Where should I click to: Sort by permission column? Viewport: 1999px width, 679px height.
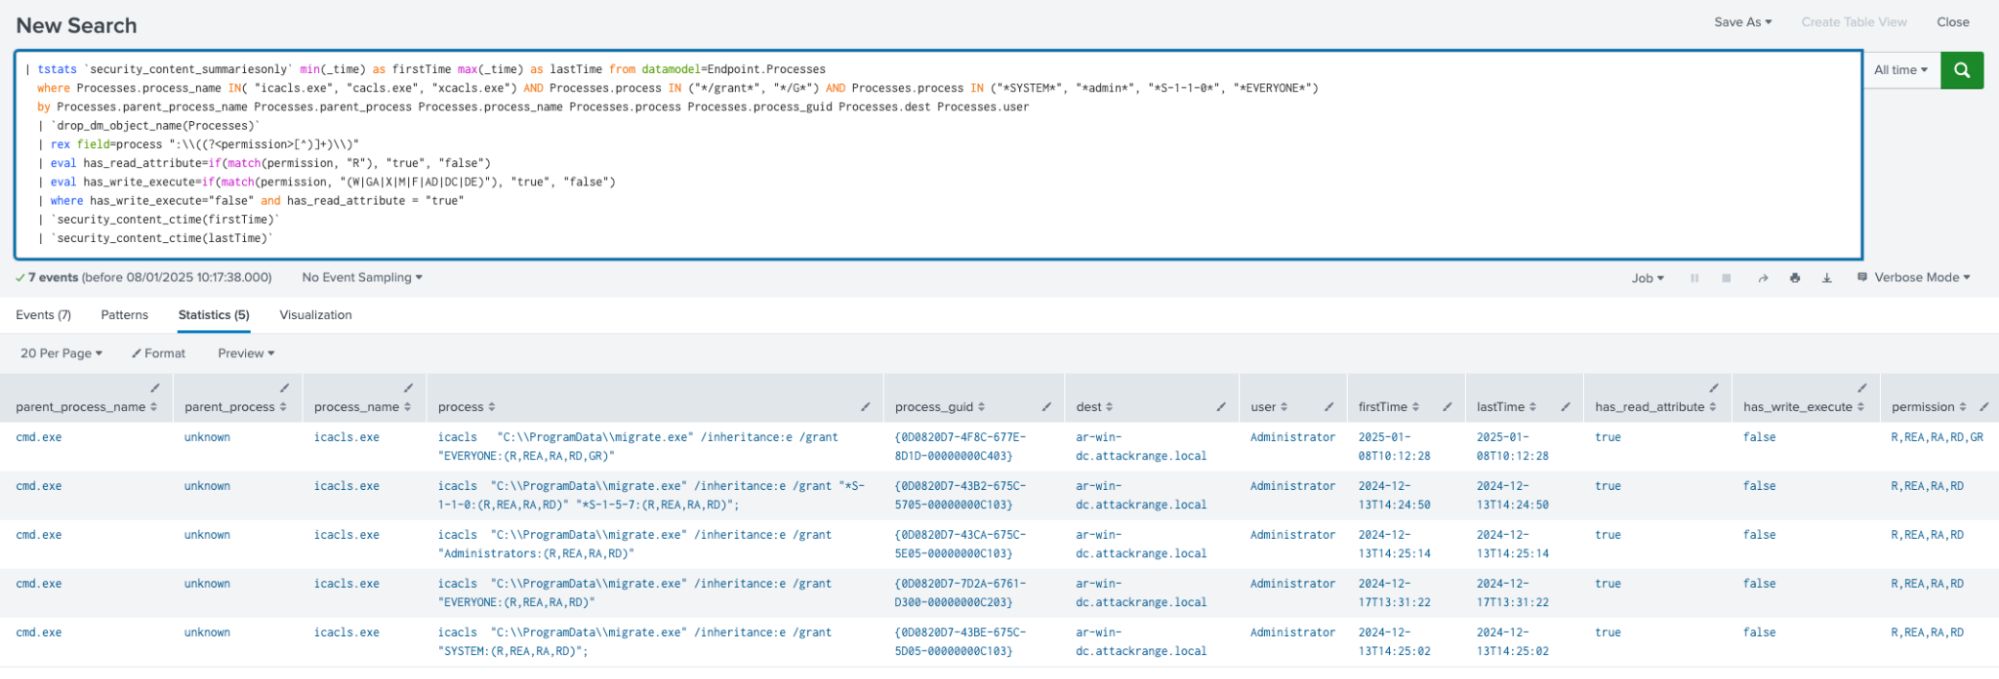pyautogui.click(x=1929, y=407)
